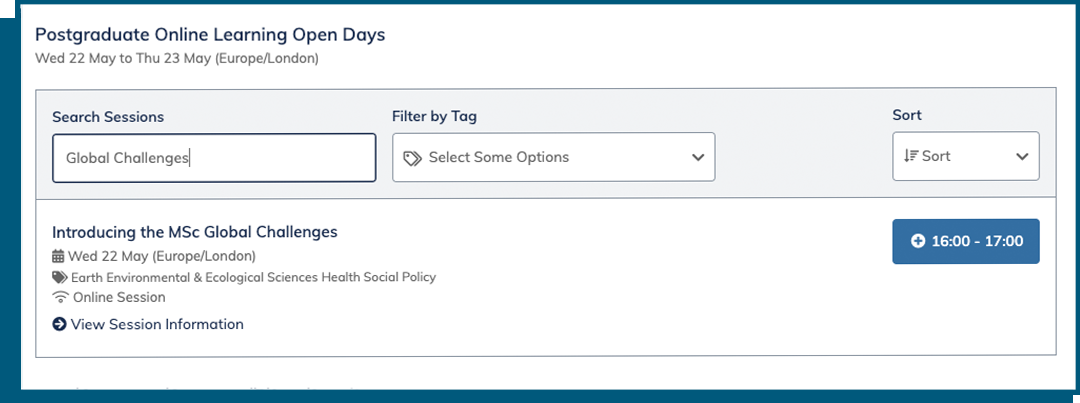The height and width of the screenshot is (403, 1080).
Task: Expand the Filter by Tag chevron arrow
Action: [697, 158]
